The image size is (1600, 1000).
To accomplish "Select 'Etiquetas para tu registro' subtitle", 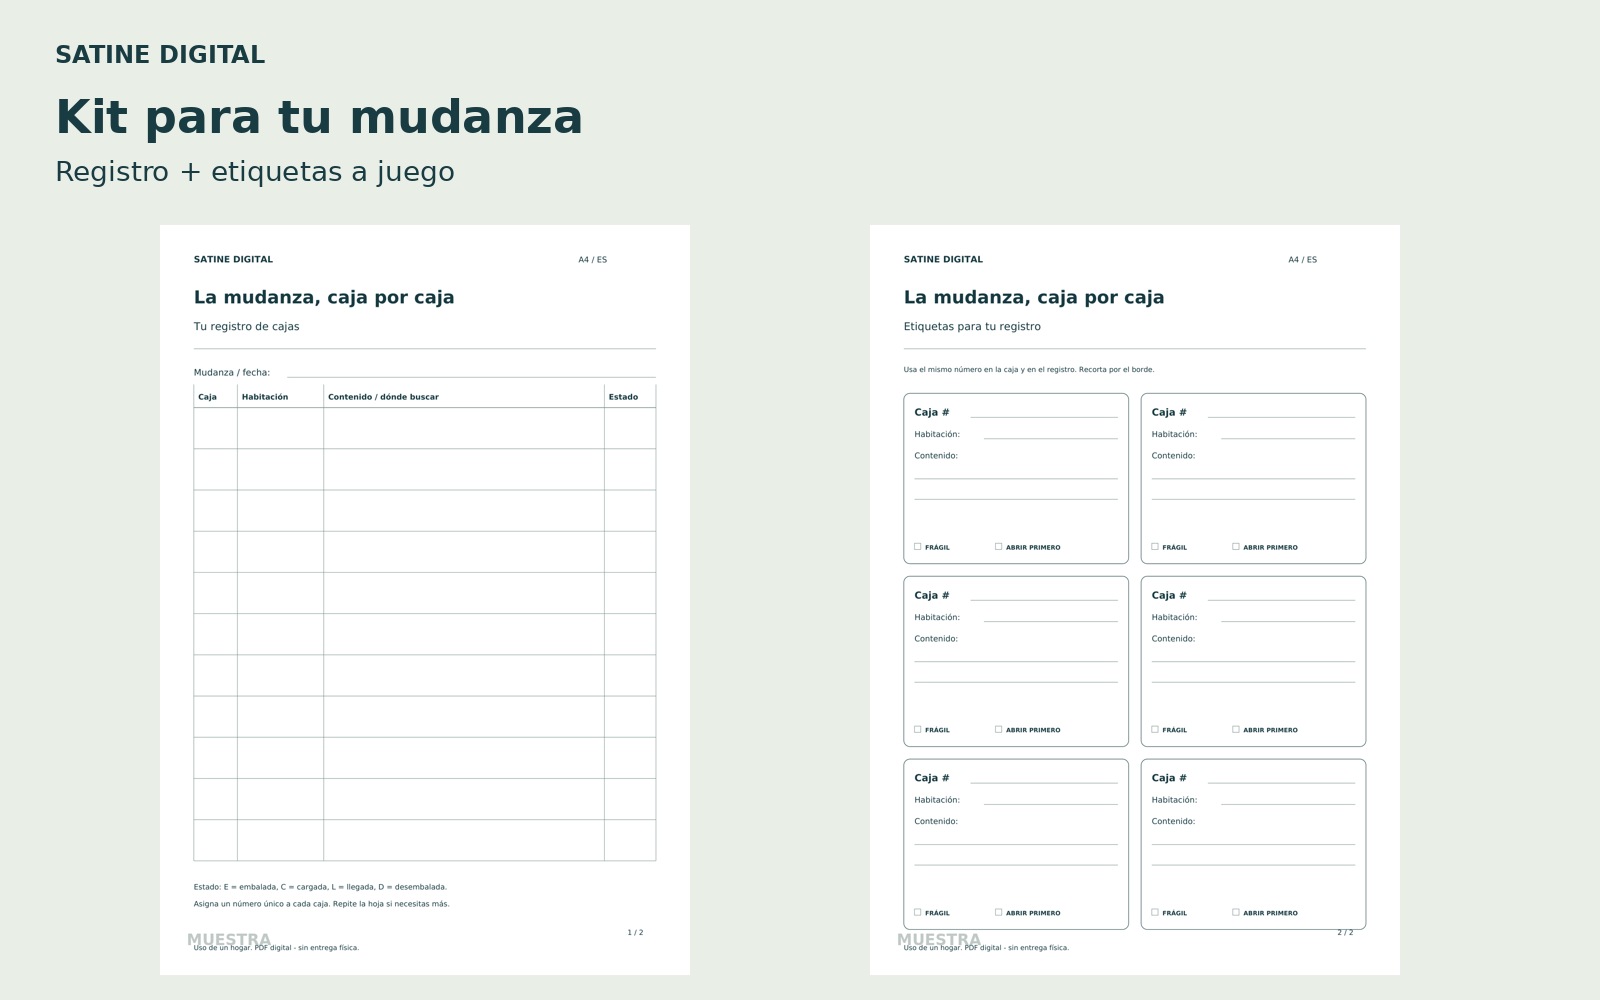I will click(x=972, y=327).
